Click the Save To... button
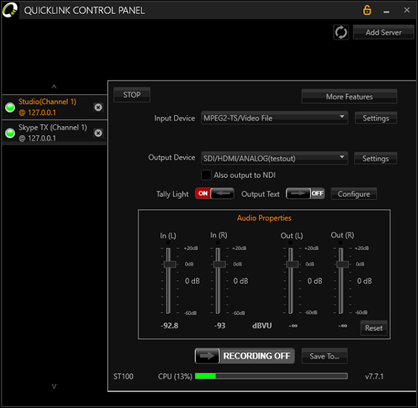The width and height of the screenshot is (418, 408). 324,356
